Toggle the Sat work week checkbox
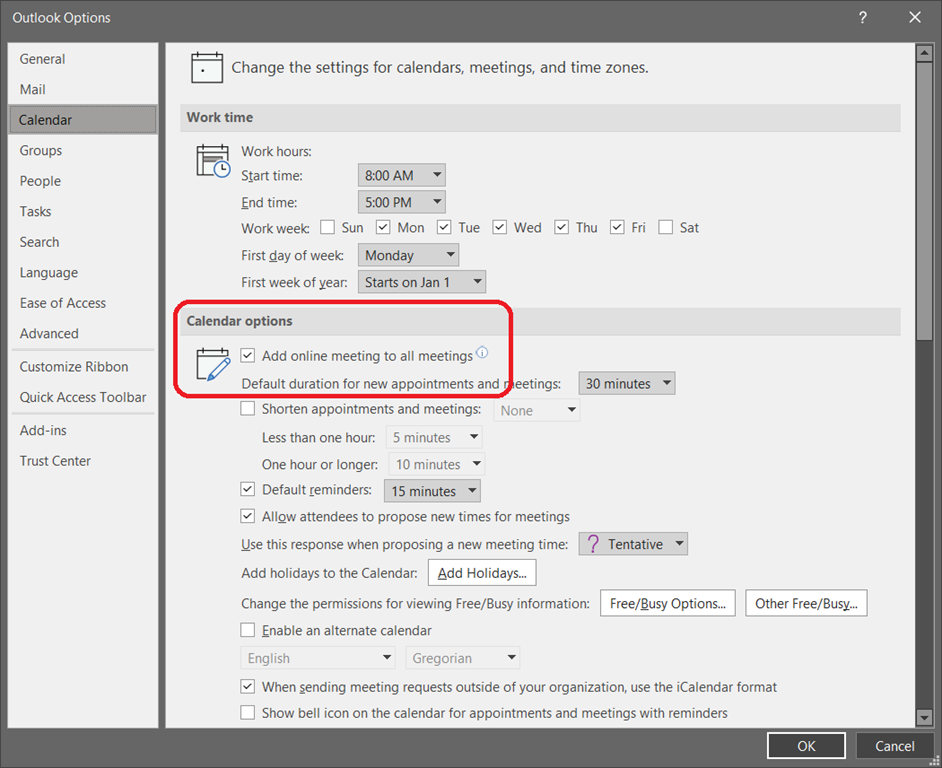This screenshot has height=768, width=942. (x=666, y=228)
